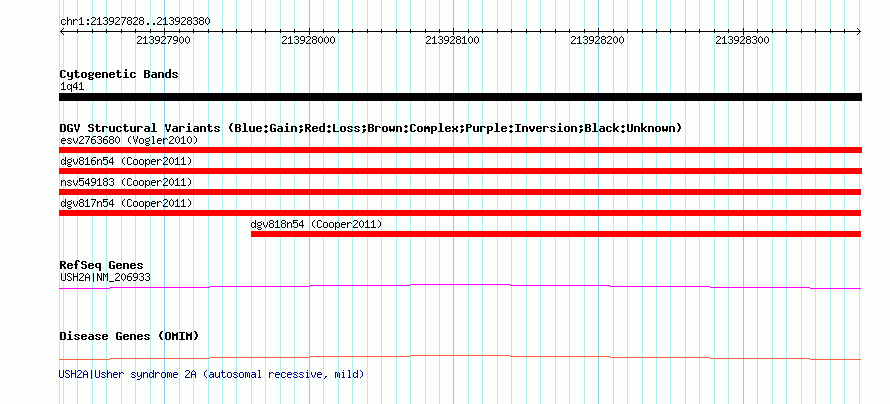
Task: Click ruler position 213928100
Action: (452, 40)
